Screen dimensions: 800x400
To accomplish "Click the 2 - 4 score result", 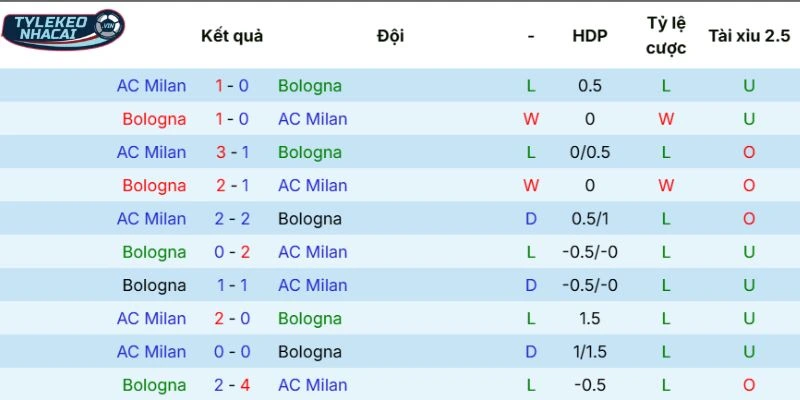I will click(232, 385).
